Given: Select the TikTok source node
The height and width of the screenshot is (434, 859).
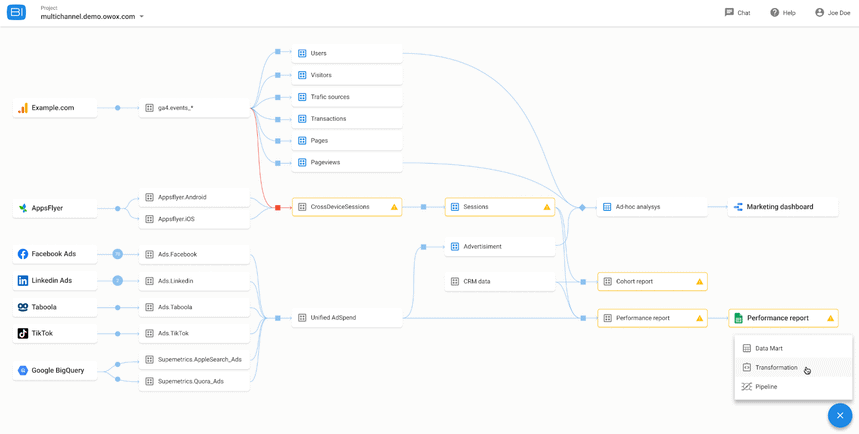Looking at the screenshot, I should 55,333.
